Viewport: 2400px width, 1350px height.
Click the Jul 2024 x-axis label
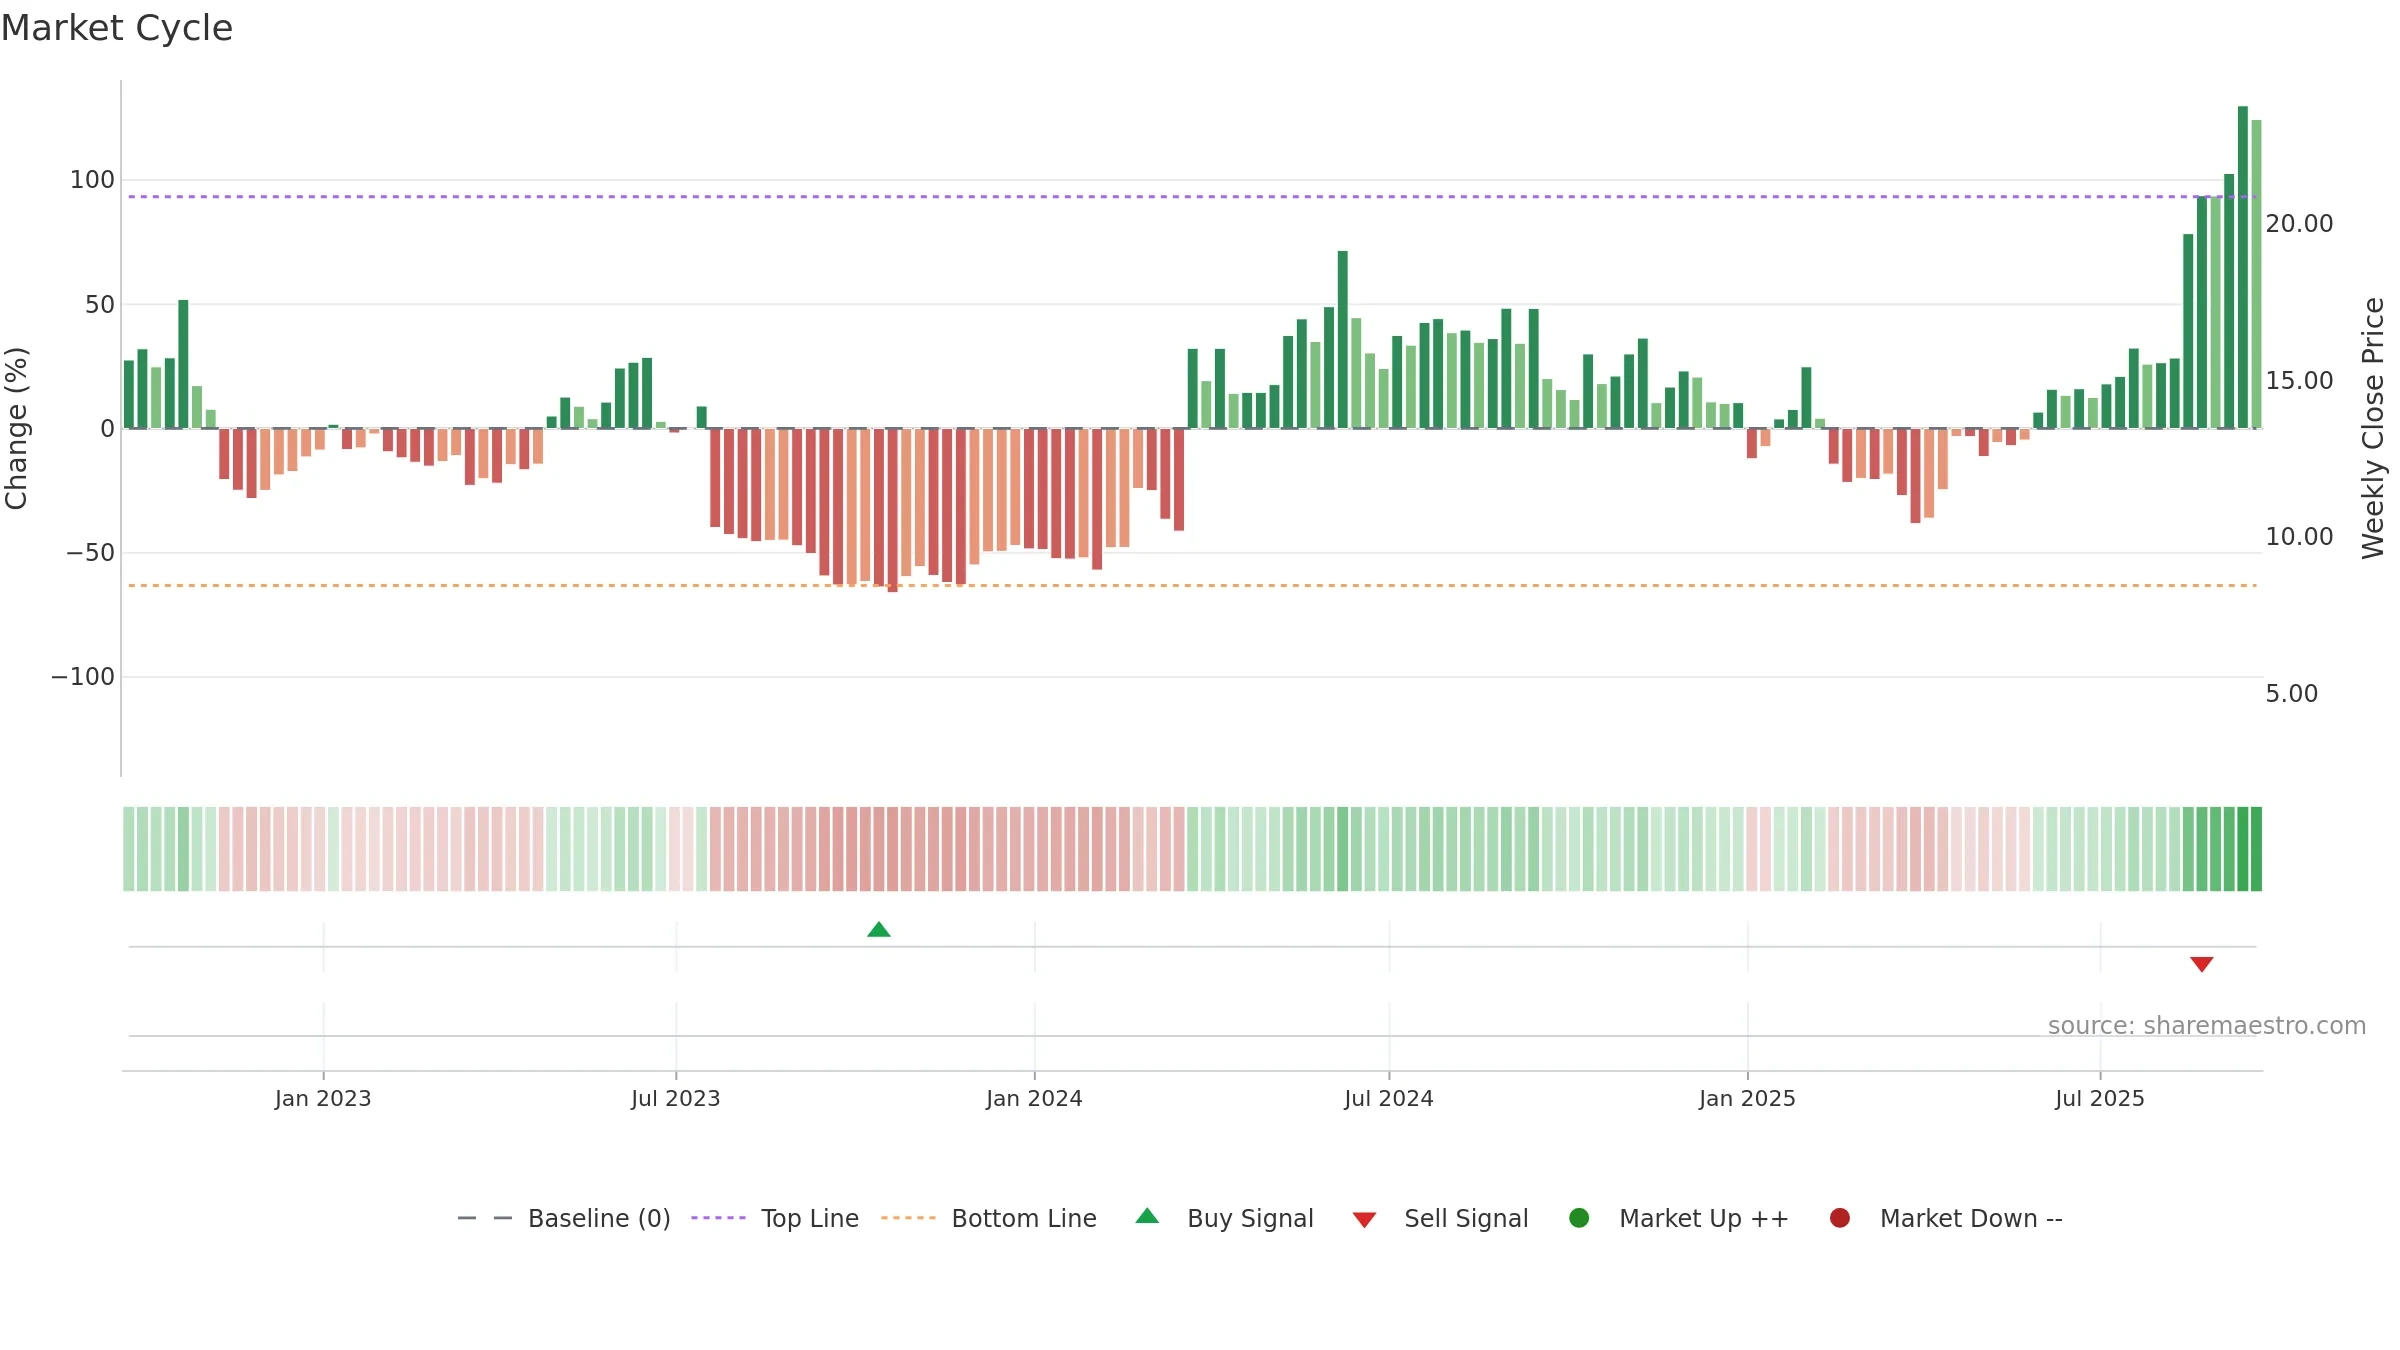click(x=1389, y=1099)
